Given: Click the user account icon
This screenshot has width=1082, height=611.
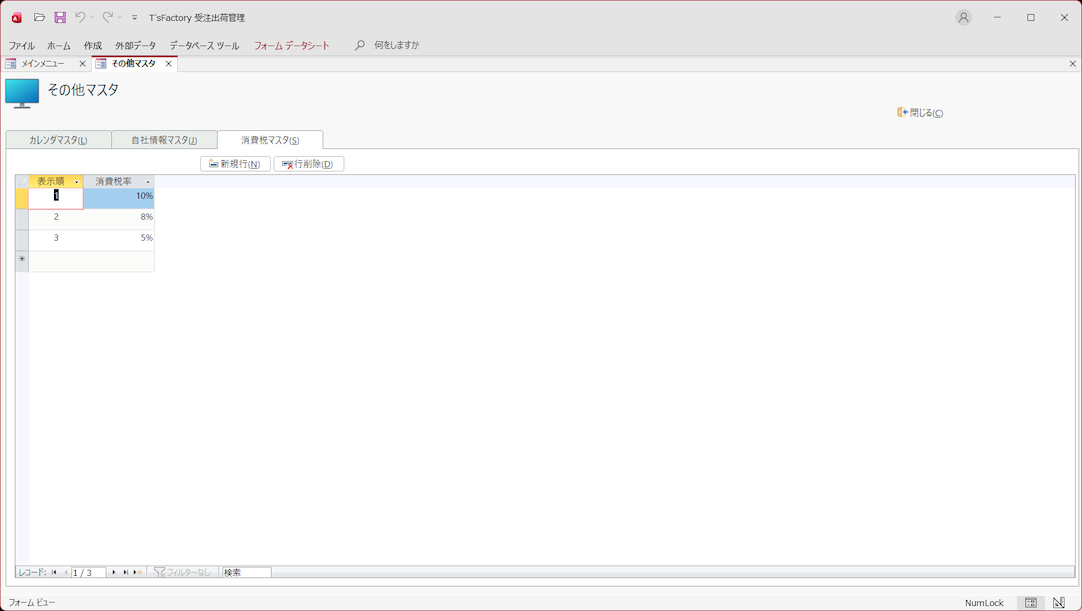Looking at the screenshot, I should (963, 18).
